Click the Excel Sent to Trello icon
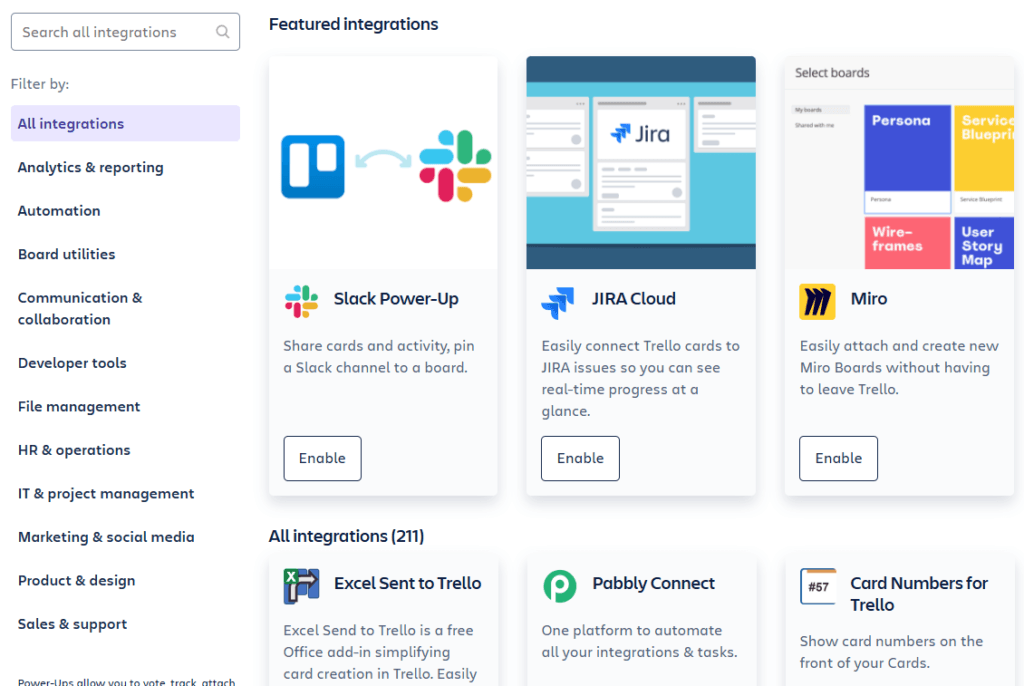Screen dimensions: 1024x686 click(x=301, y=586)
